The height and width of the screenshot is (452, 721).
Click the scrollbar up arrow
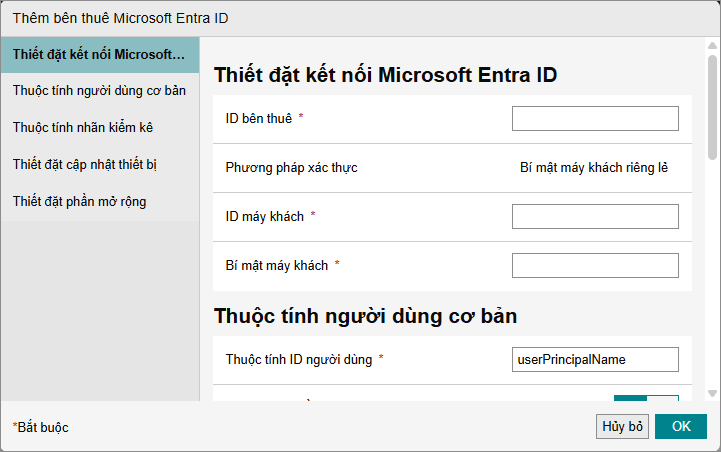[x=712, y=45]
